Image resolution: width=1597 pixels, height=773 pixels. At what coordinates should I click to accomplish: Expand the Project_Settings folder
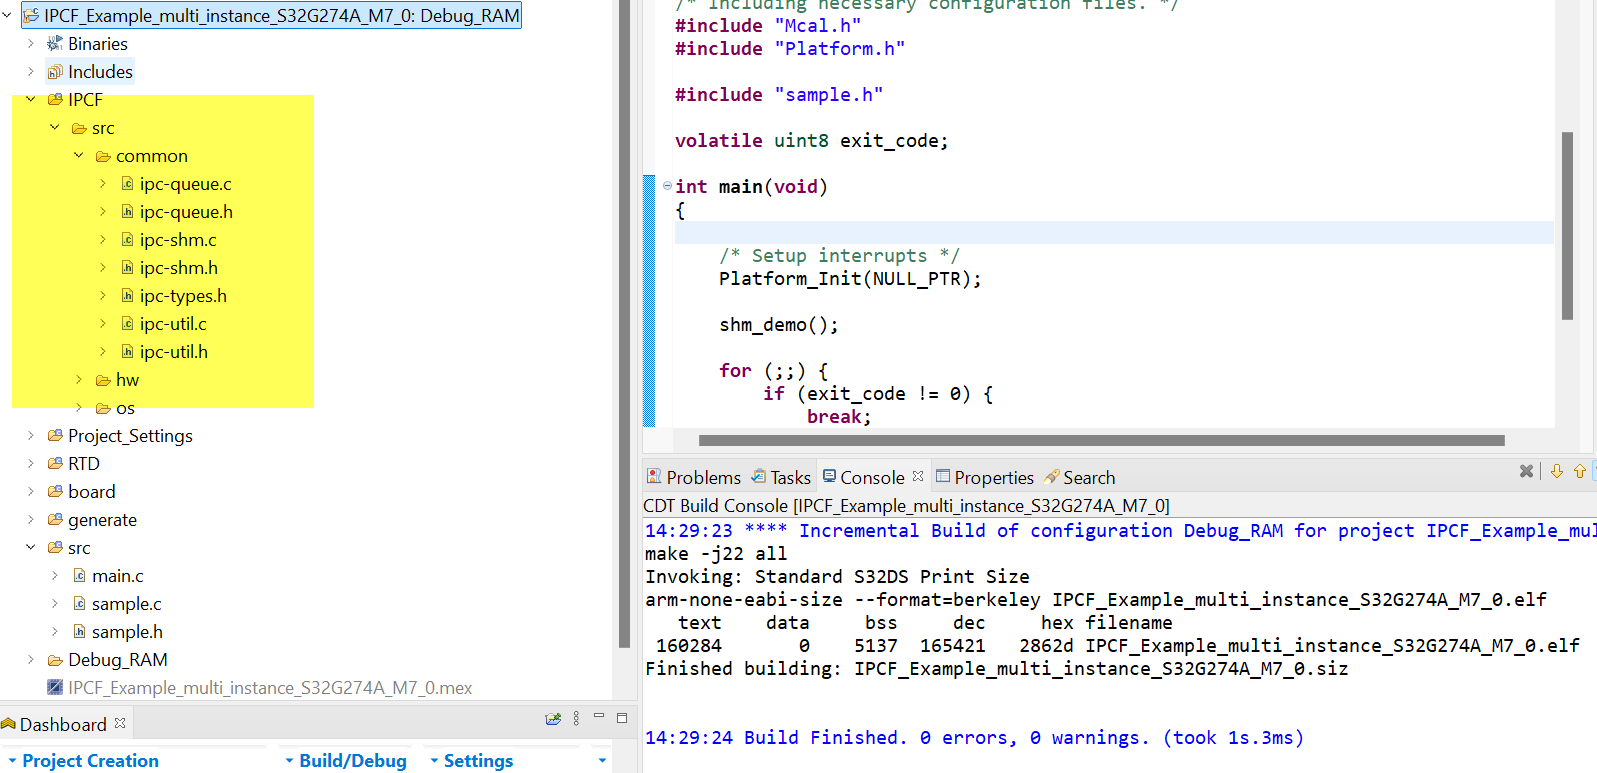(30, 435)
